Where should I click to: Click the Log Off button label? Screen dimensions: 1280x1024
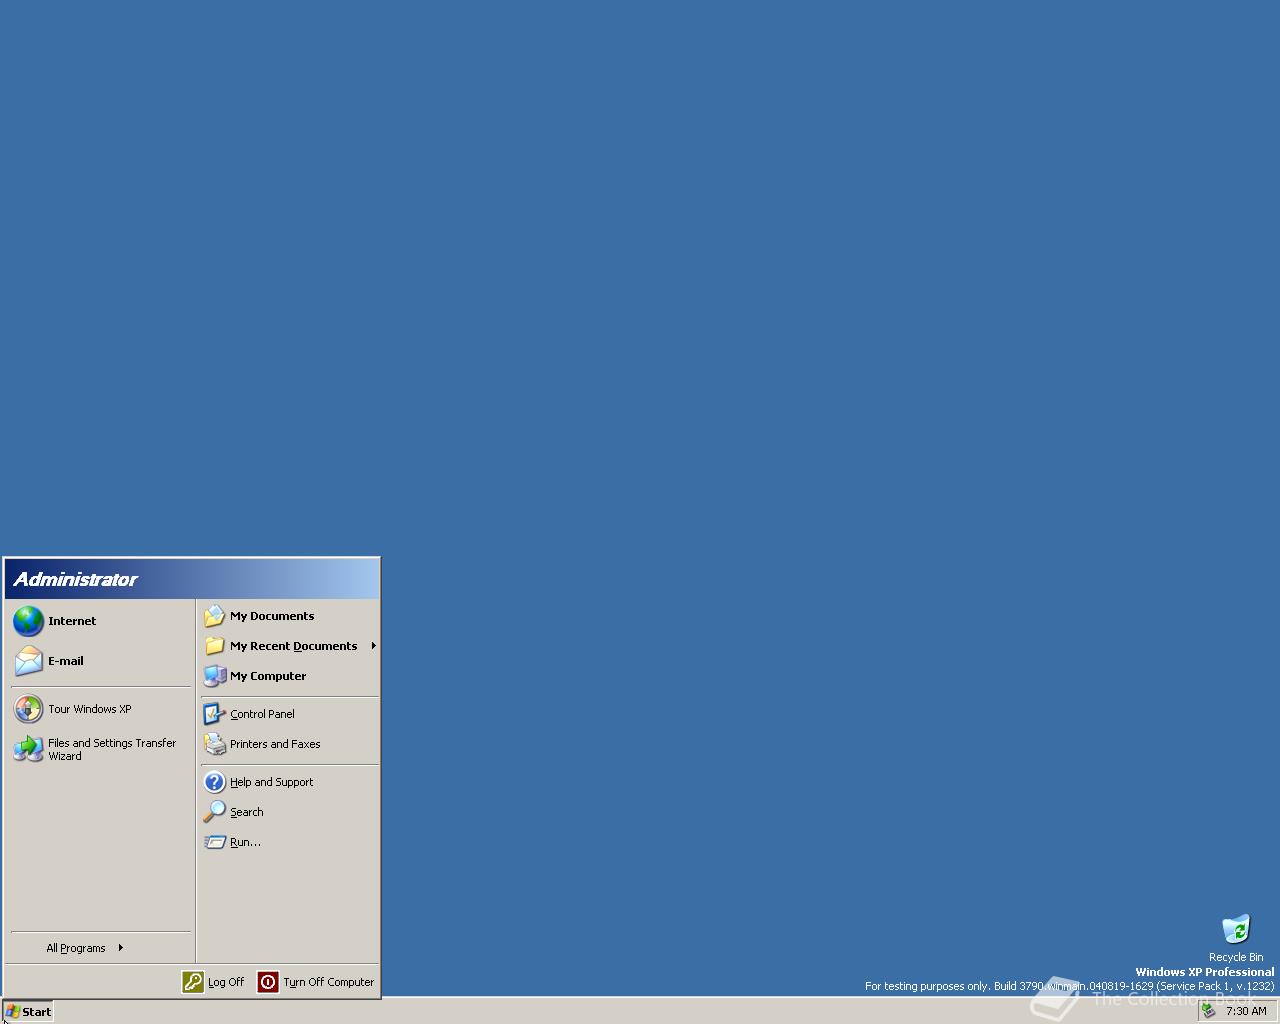[226, 982]
